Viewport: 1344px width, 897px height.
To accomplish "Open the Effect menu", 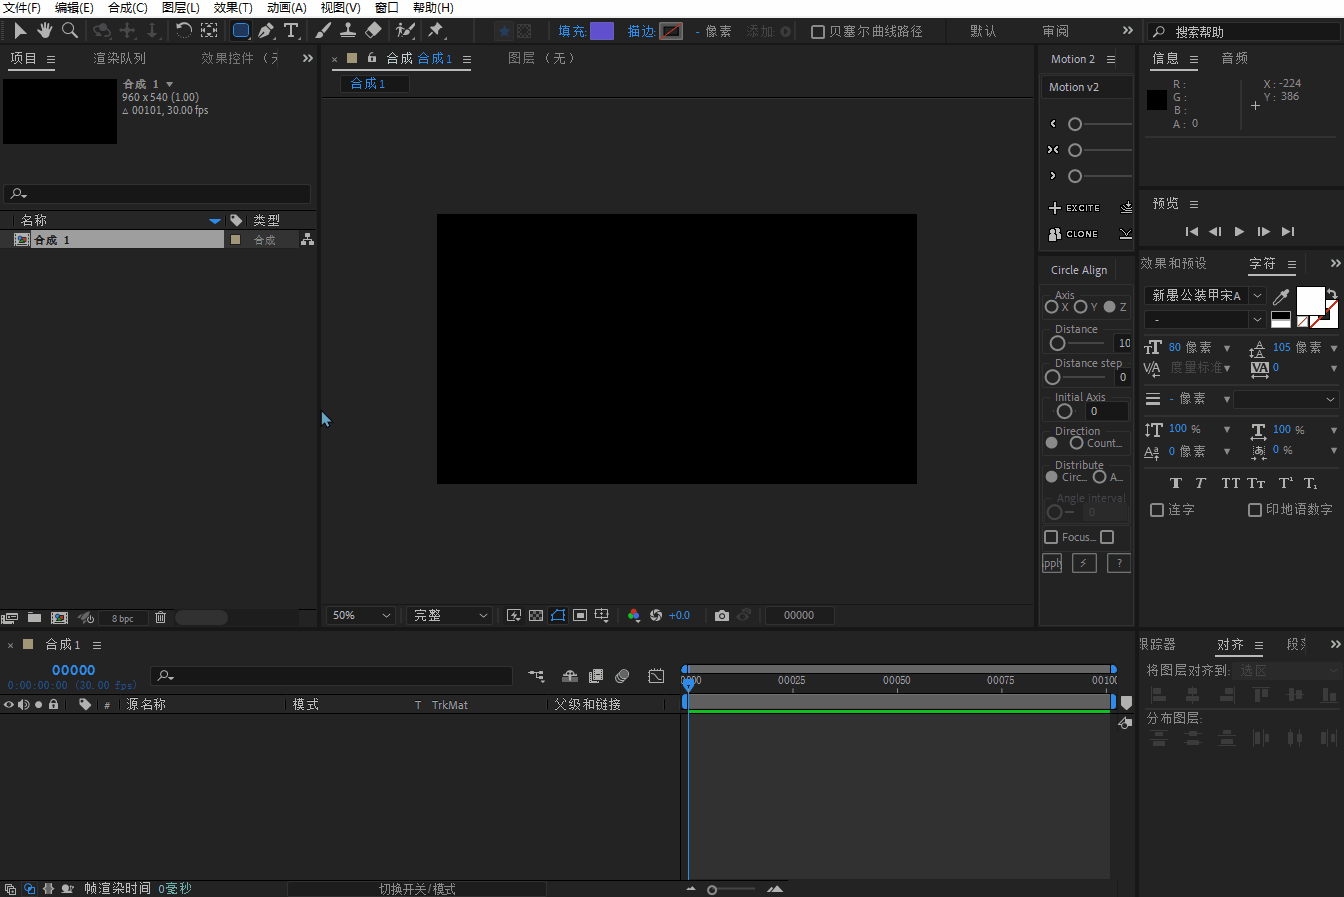I will tap(233, 8).
